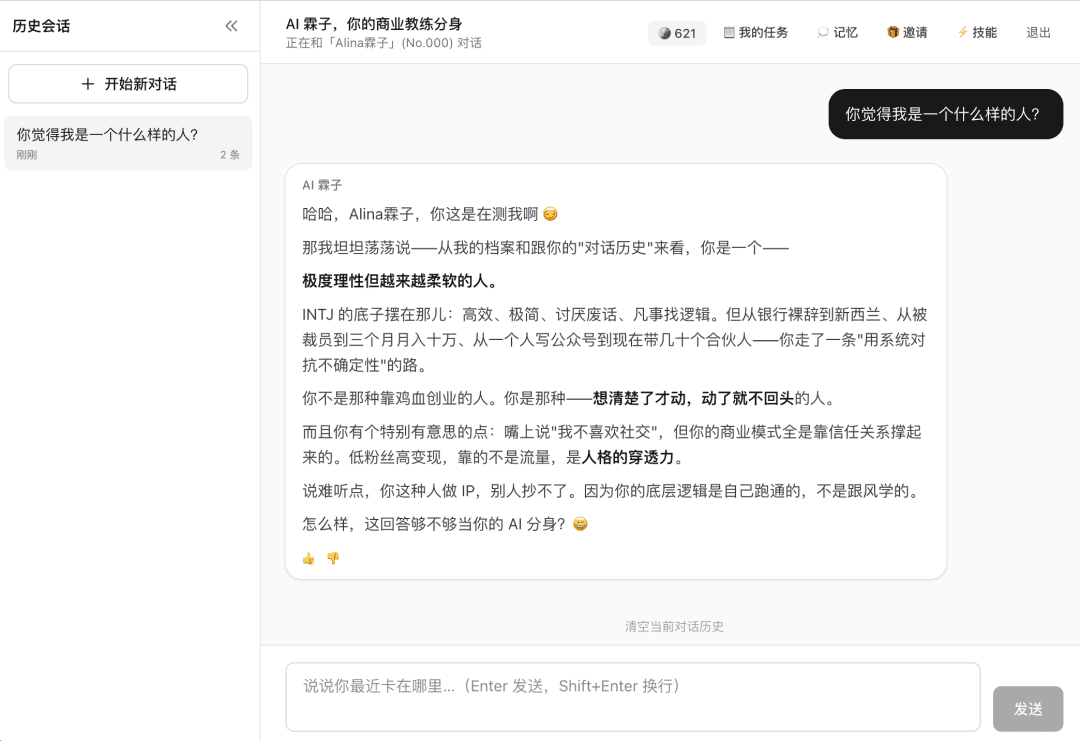
Task: Open the 621 credits coin indicator
Action: click(x=677, y=33)
